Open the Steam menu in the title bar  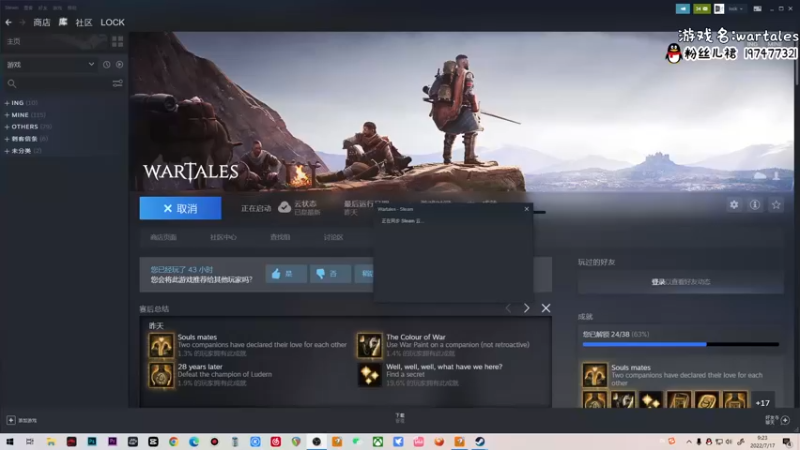[x=12, y=8]
